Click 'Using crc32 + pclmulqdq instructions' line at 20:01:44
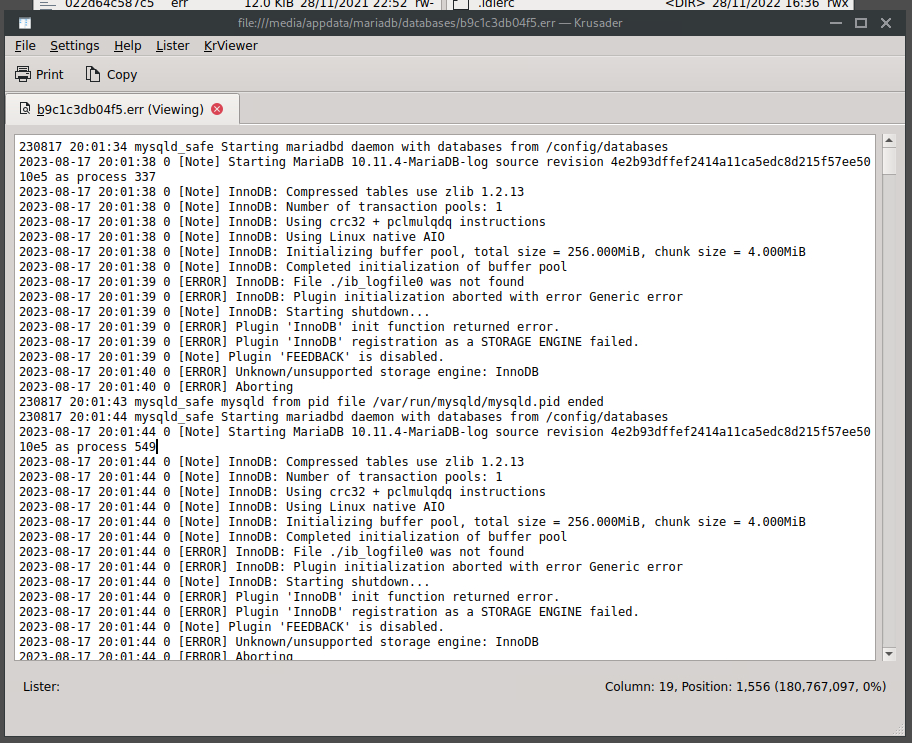The width and height of the screenshot is (912, 743). 282,492
